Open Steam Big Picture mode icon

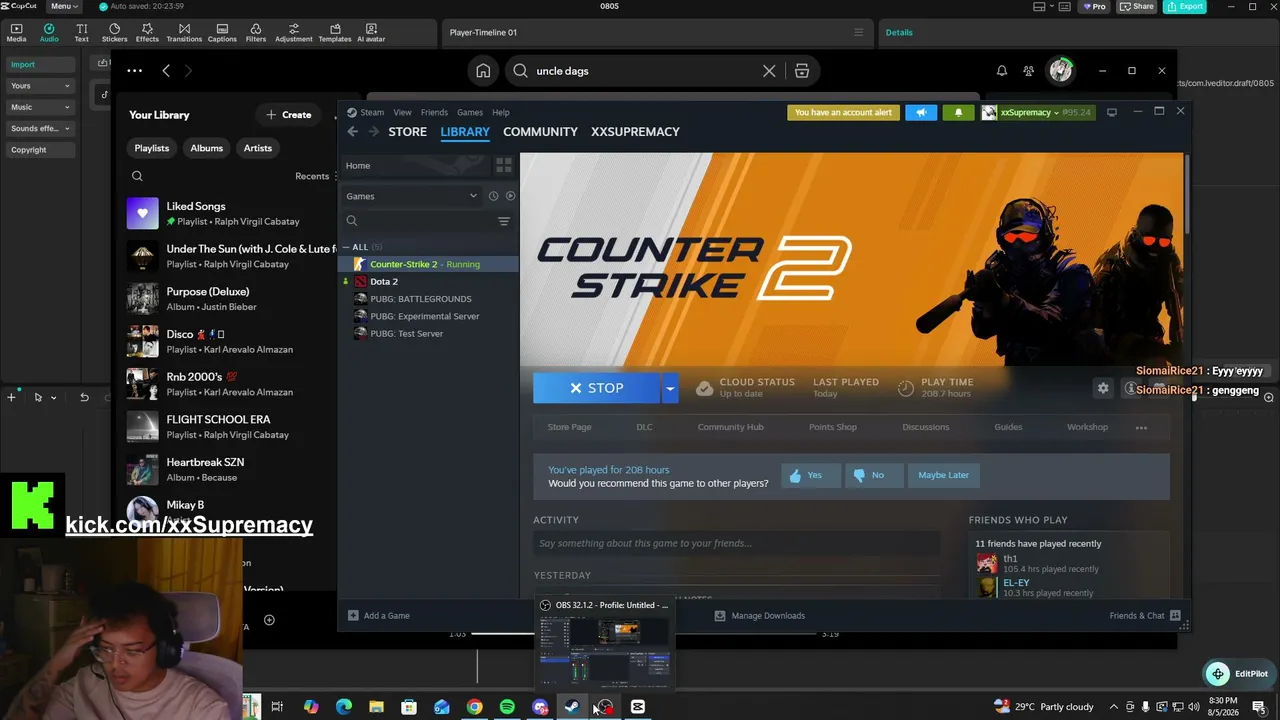click(1111, 112)
